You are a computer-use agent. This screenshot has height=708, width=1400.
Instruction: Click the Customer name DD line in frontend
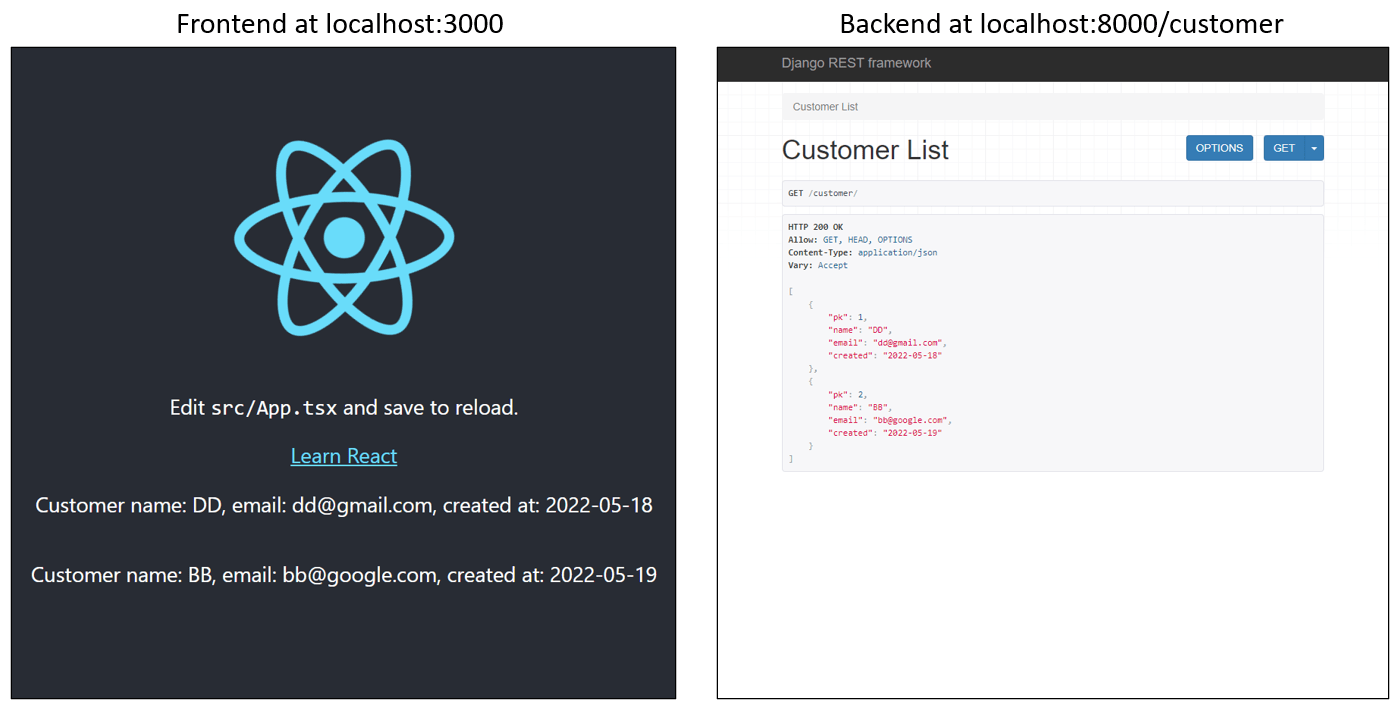pos(344,505)
